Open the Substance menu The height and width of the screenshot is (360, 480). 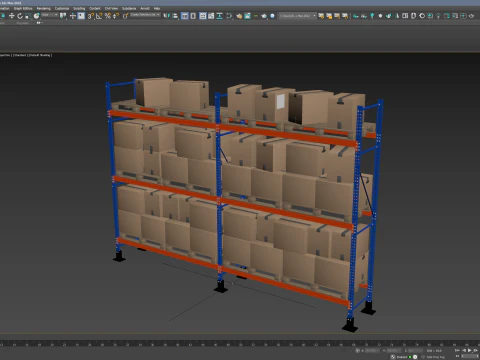[x=129, y=8]
